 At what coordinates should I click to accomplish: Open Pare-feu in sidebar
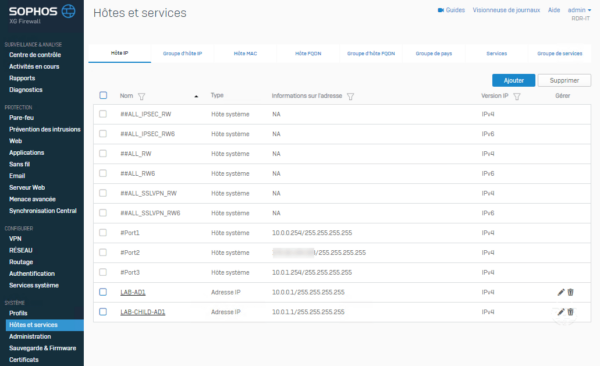[21, 118]
